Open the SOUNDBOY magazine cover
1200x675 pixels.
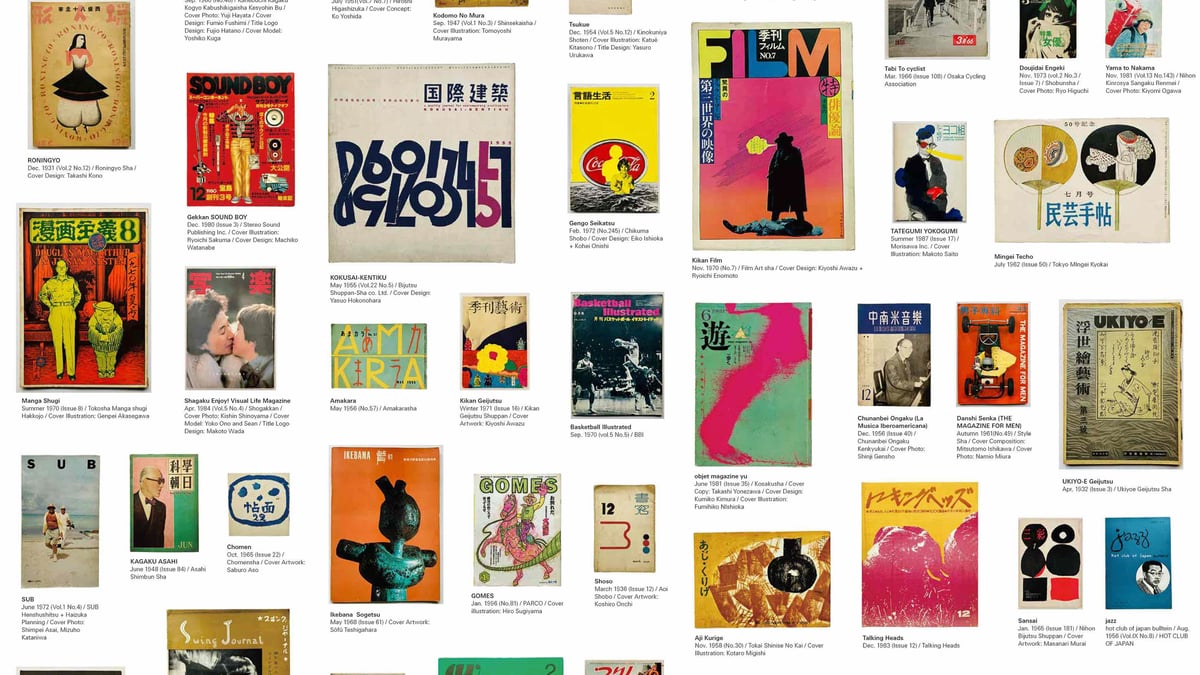pos(240,139)
